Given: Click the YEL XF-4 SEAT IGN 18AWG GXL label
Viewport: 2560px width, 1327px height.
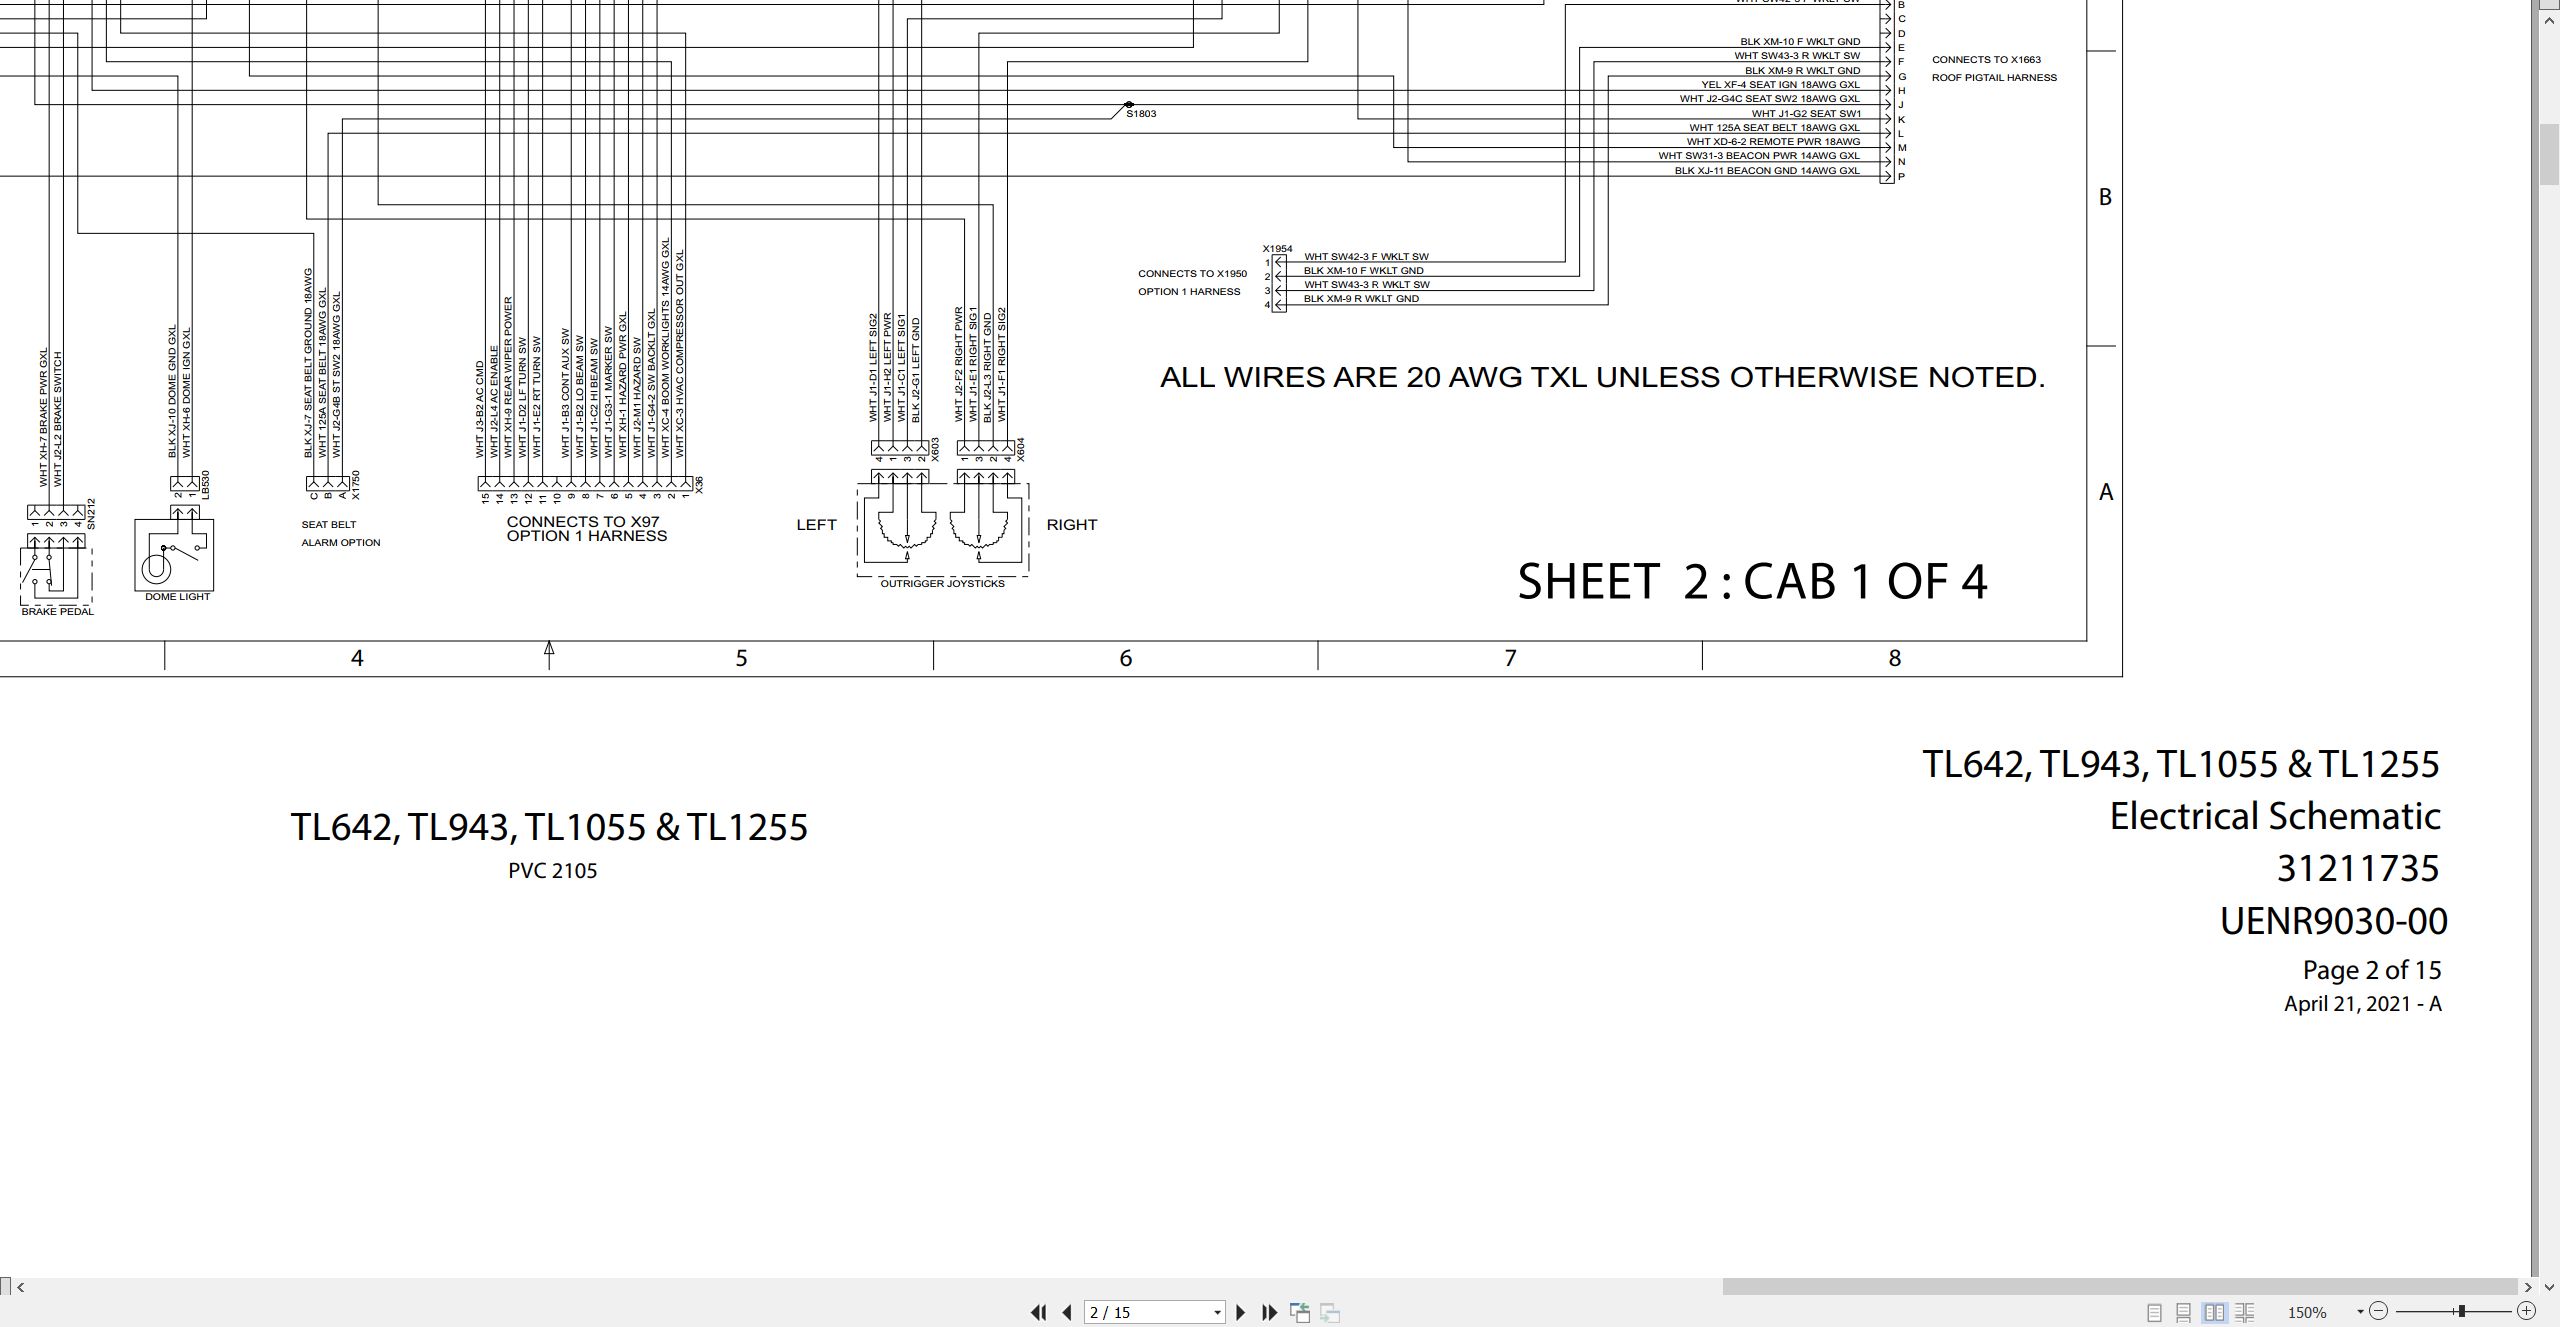Looking at the screenshot, I should coord(1780,85).
